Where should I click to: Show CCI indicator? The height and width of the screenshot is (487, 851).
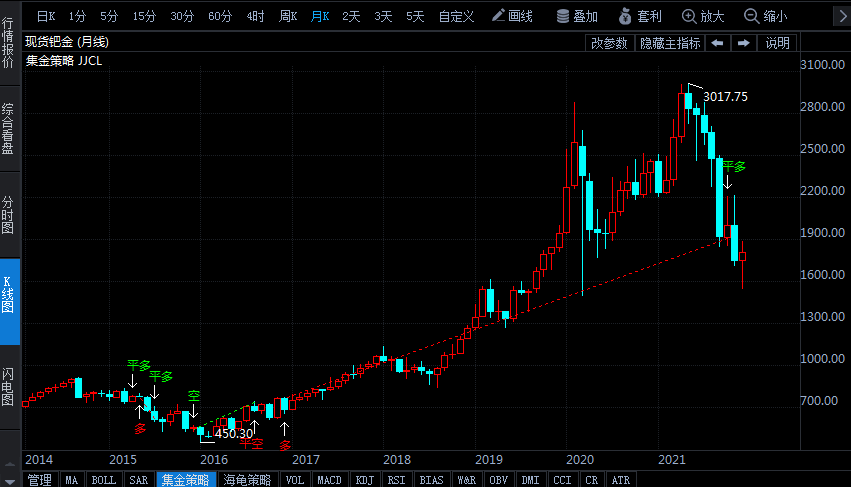point(562,480)
